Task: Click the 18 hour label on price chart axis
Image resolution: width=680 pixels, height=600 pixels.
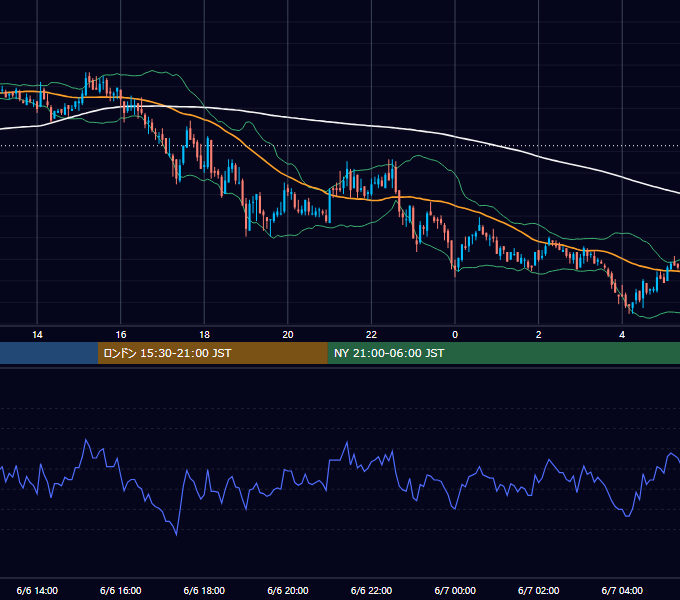Action: (x=204, y=335)
